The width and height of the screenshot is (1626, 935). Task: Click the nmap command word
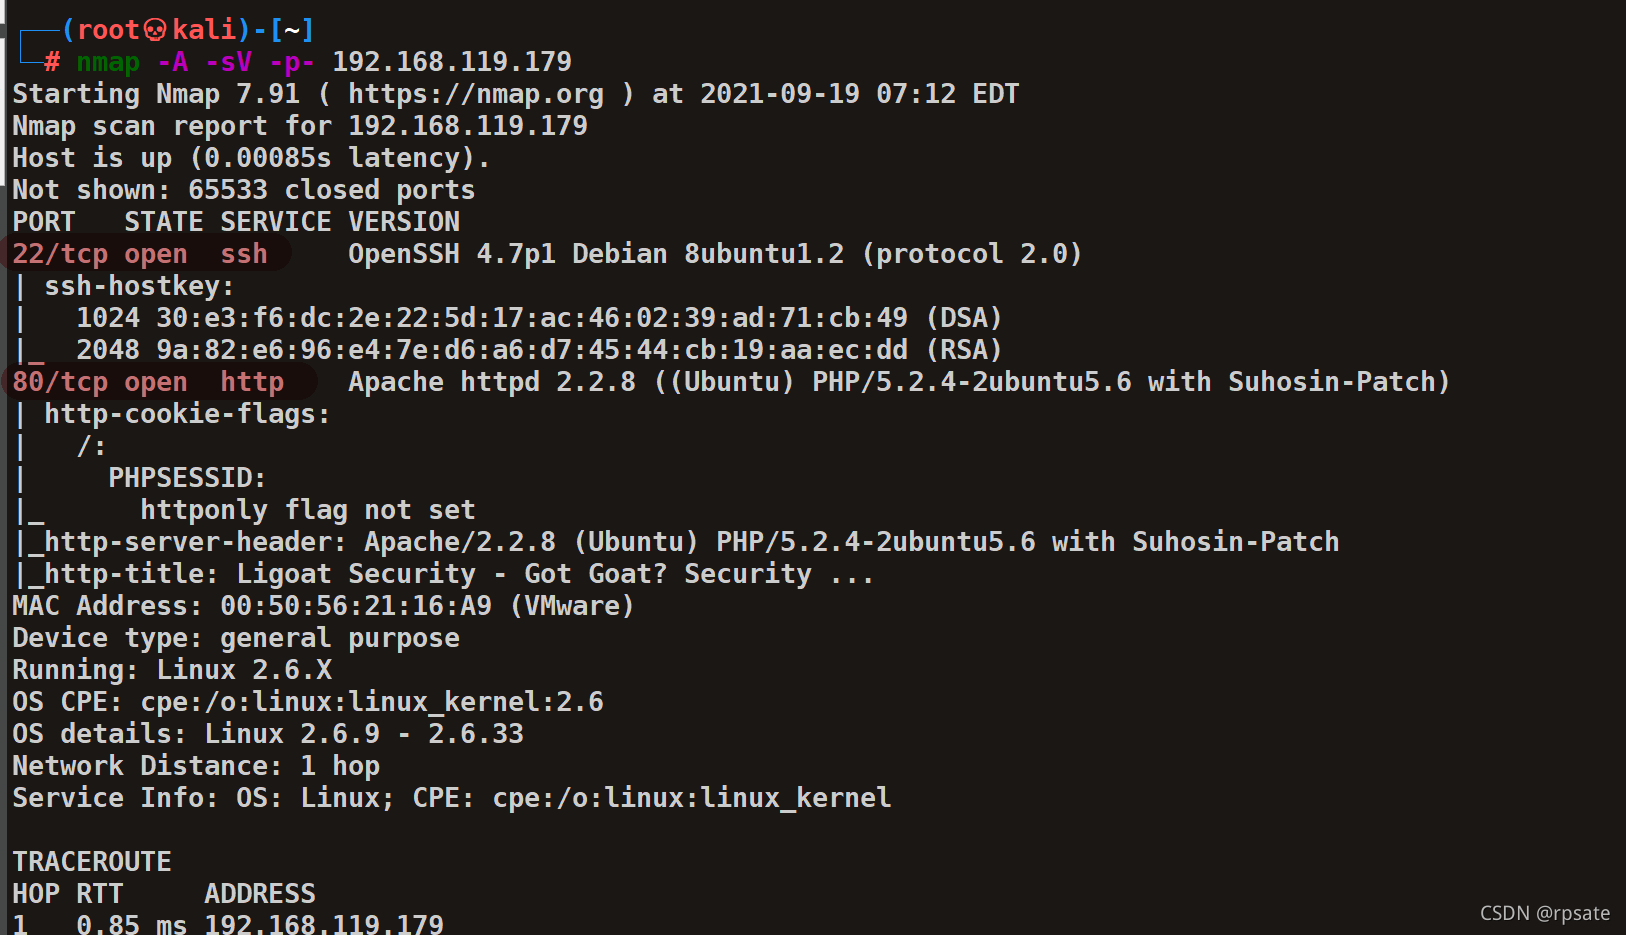click(108, 62)
